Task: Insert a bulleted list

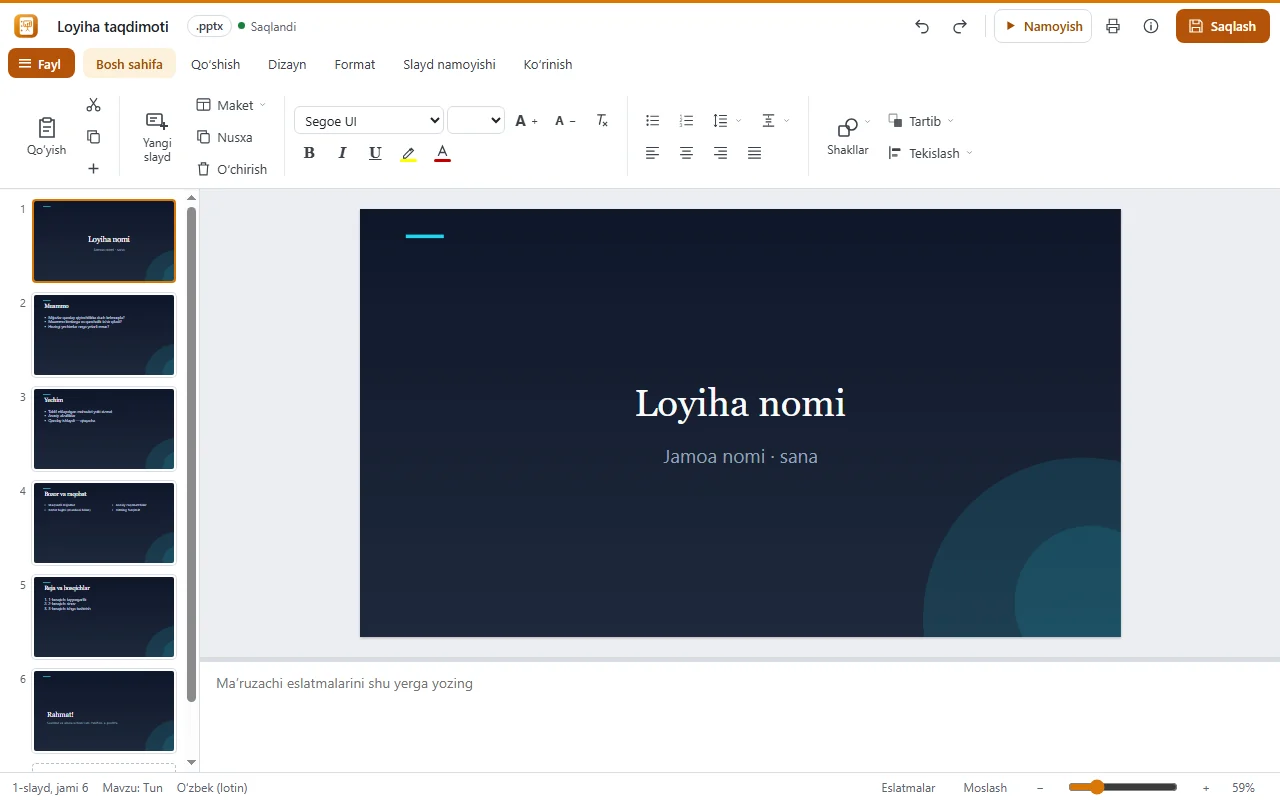Action: coord(653,121)
